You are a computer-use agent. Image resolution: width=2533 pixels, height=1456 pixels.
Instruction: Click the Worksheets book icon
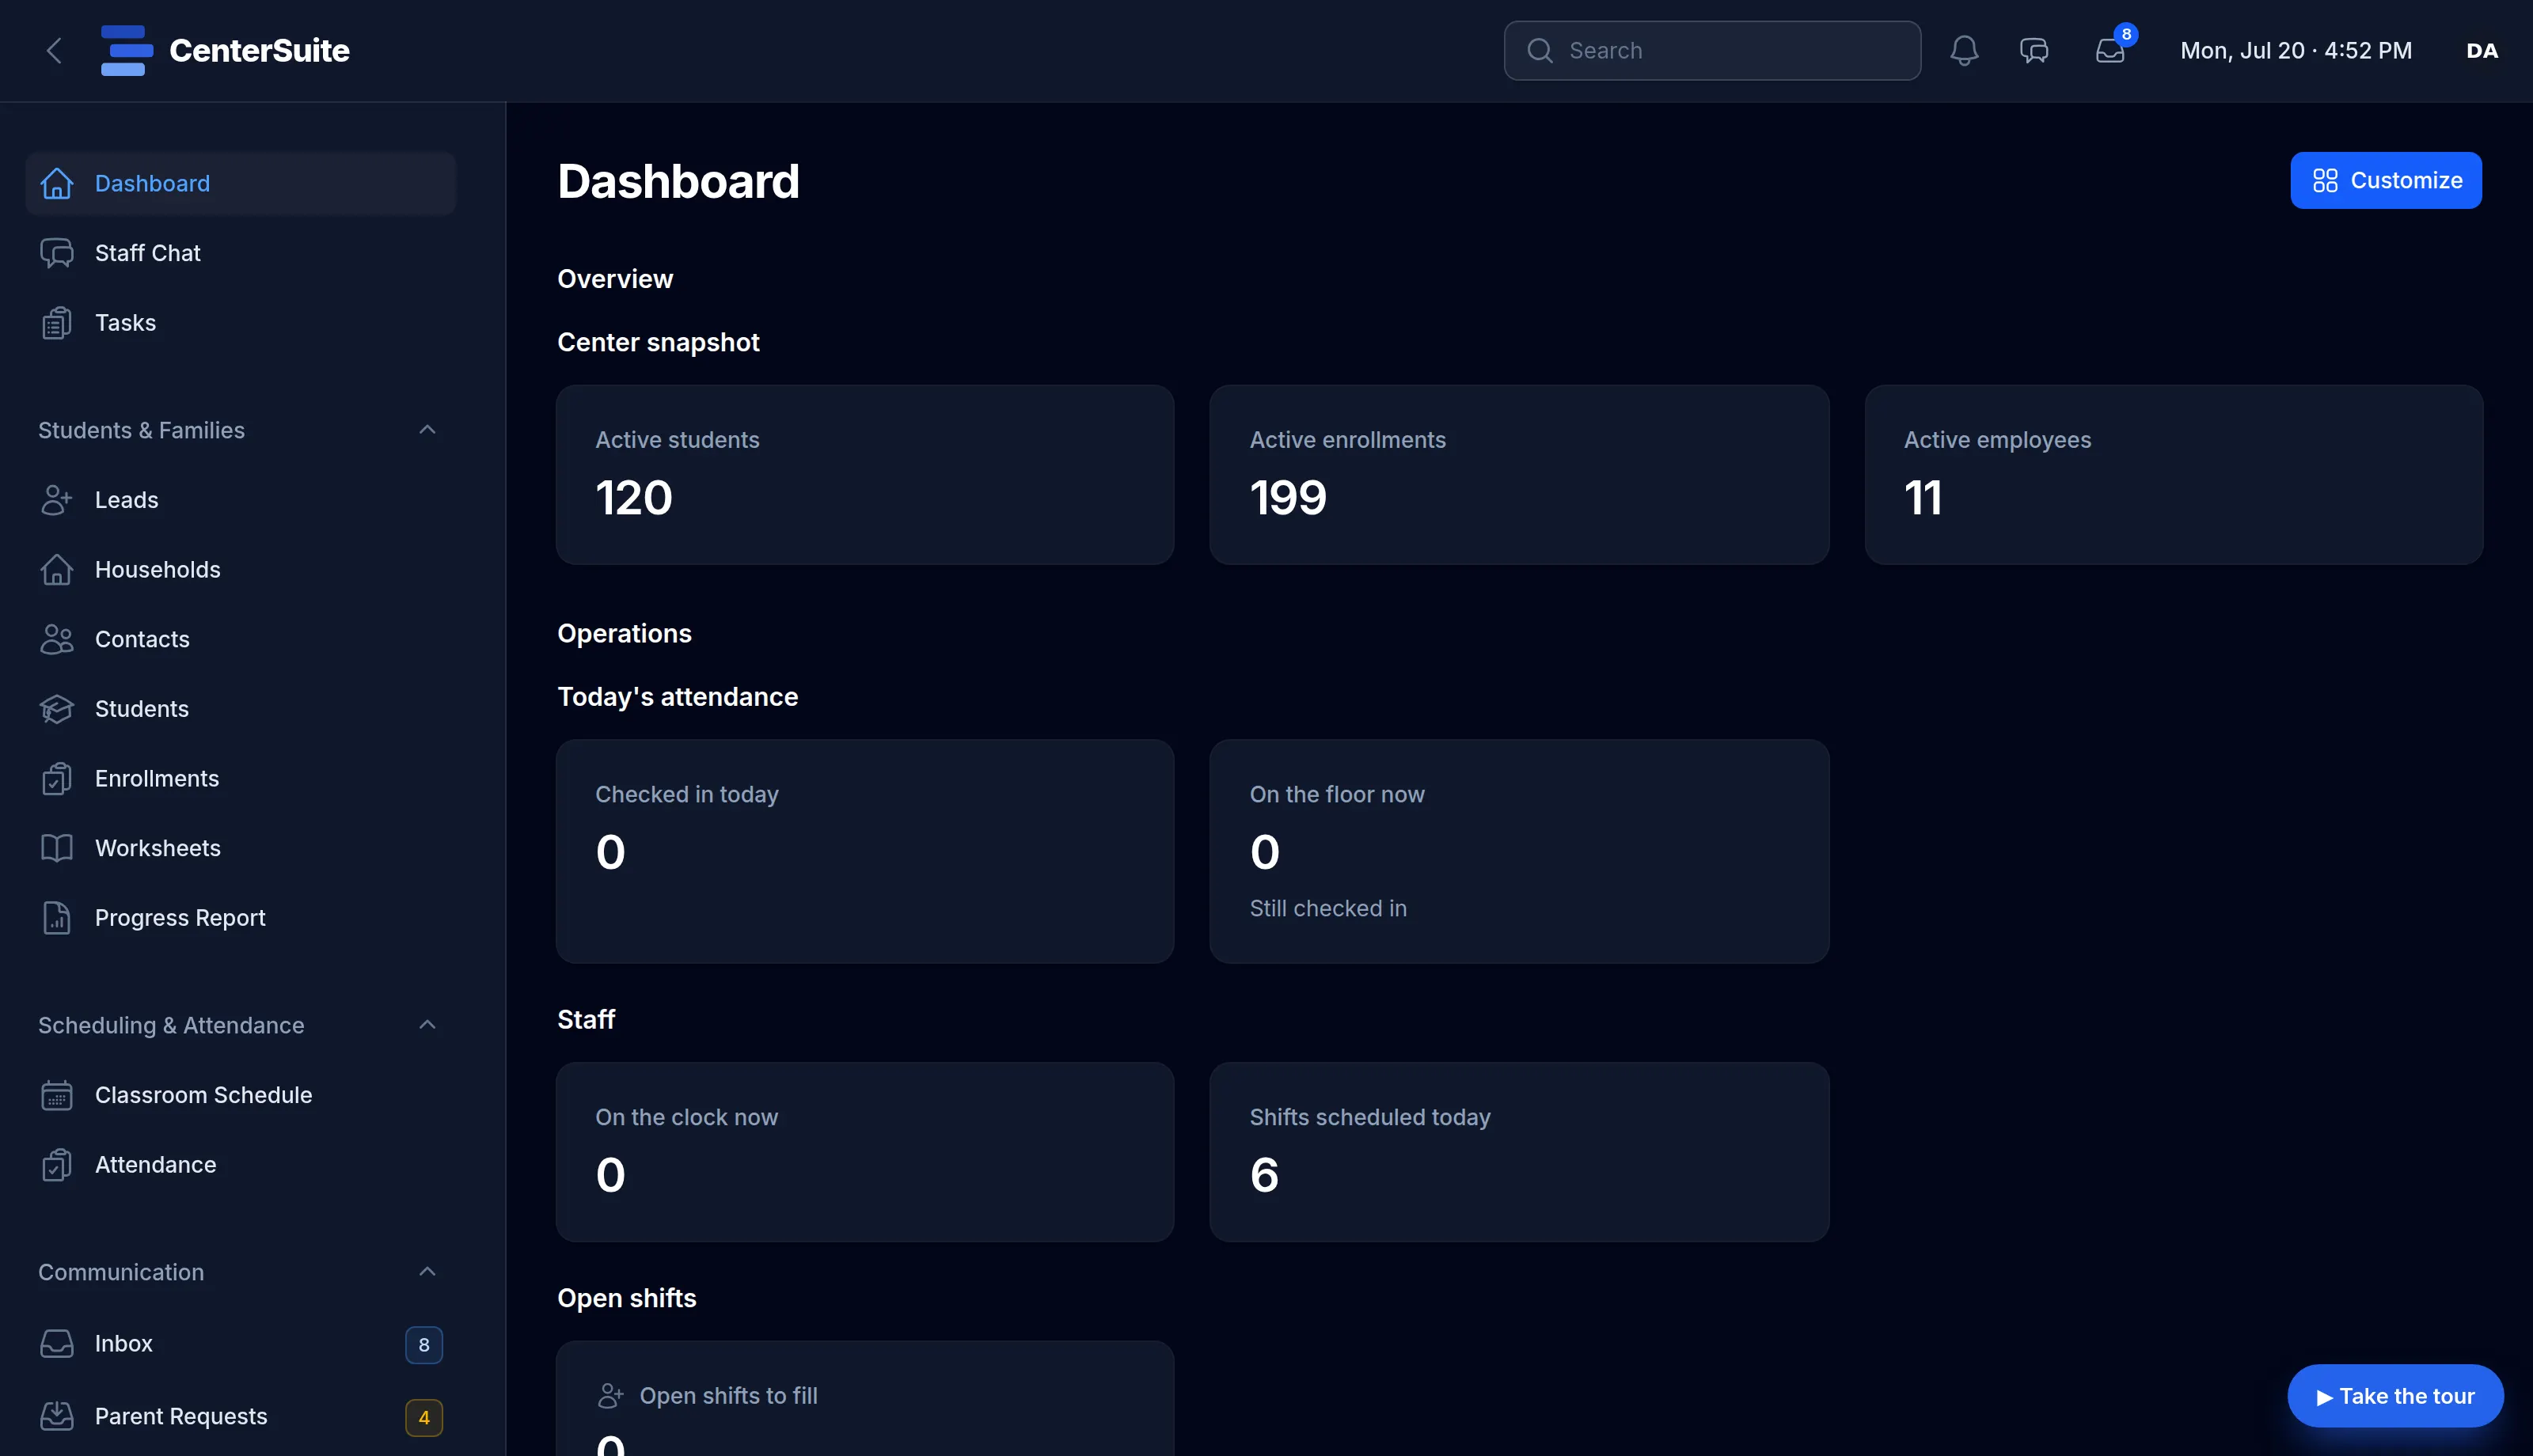pos(57,848)
